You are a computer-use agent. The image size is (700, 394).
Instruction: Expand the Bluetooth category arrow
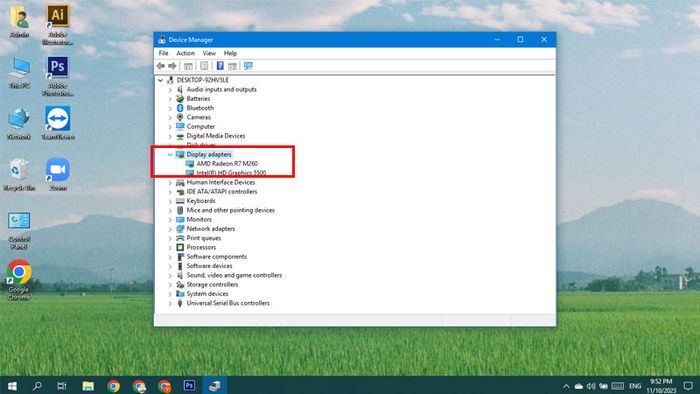click(170, 108)
